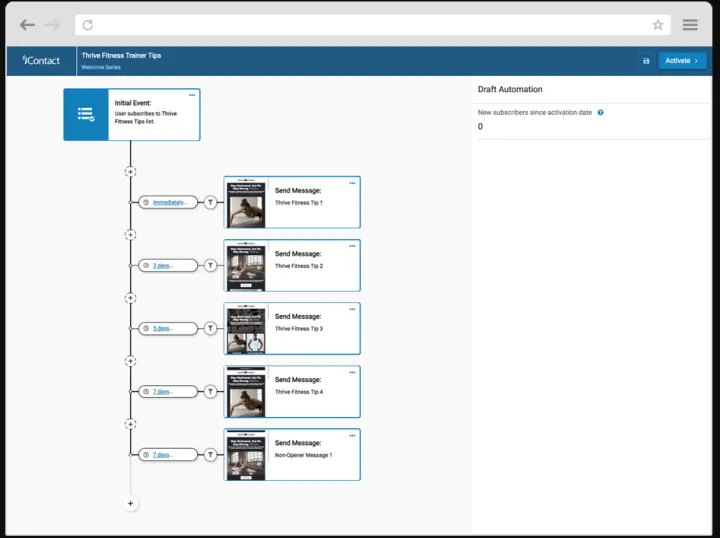The width and height of the screenshot is (720, 538).
Task: Click the browser address bar
Action: [x=370, y=25]
